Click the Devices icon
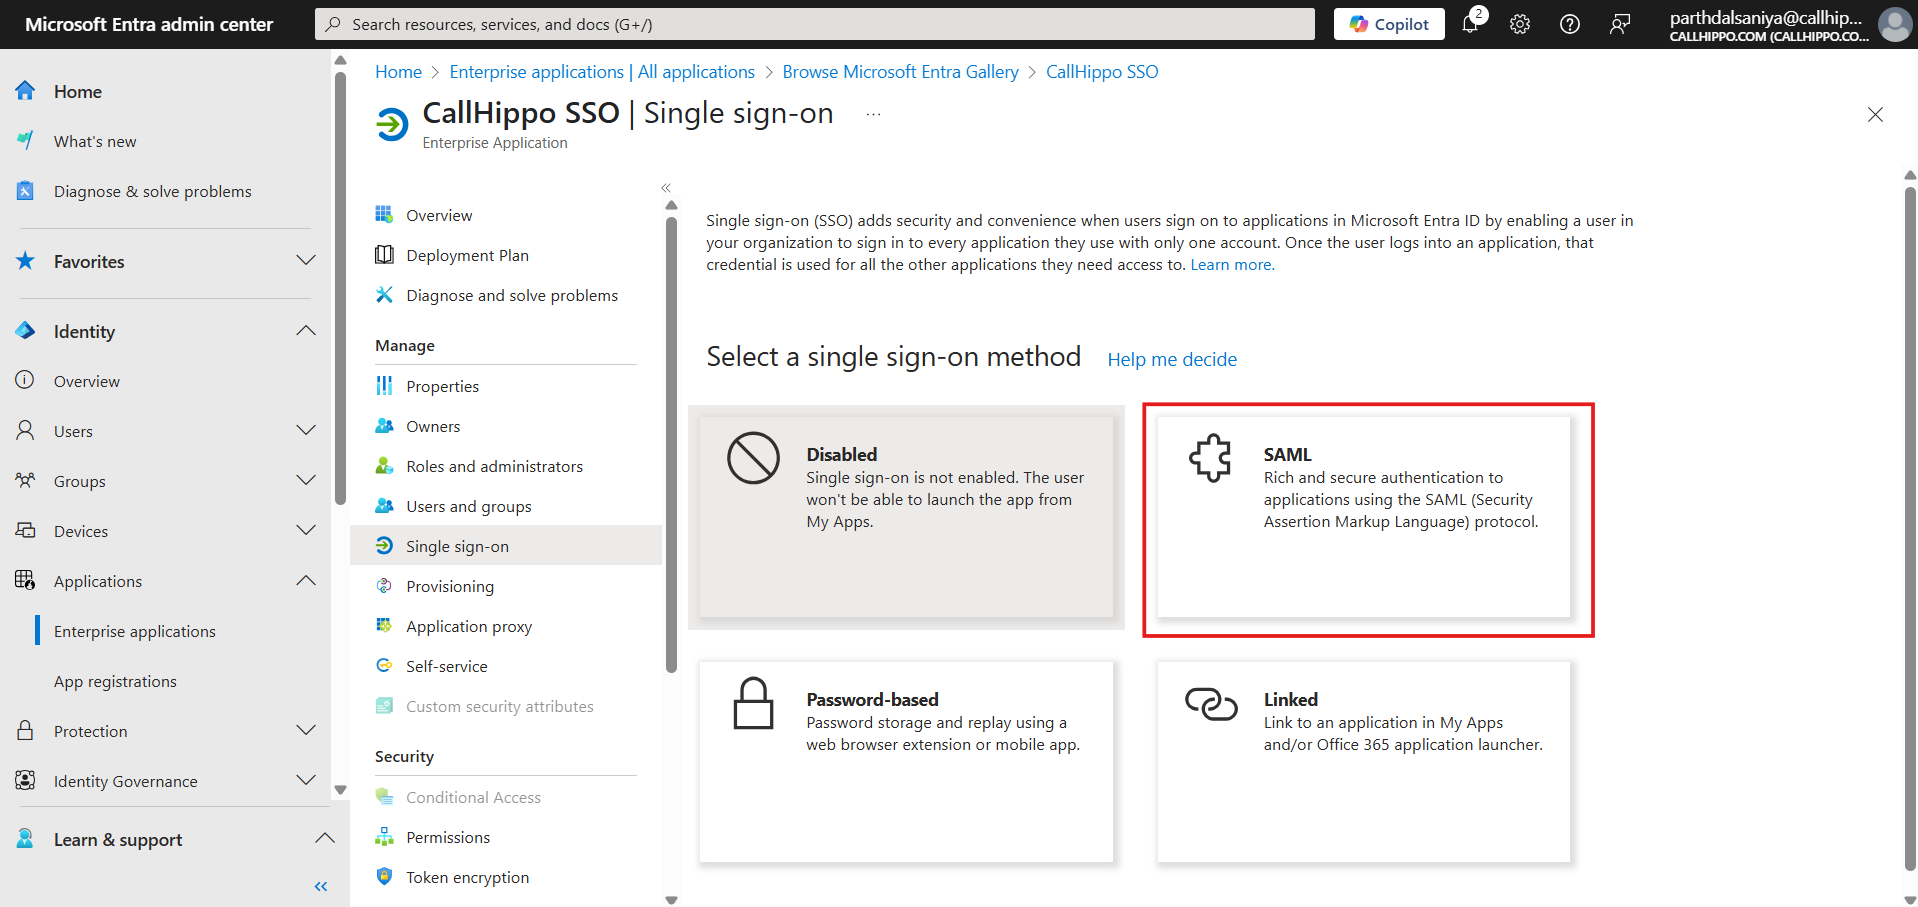The height and width of the screenshot is (907, 1918). pyautogui.click(x=26, y=531)
